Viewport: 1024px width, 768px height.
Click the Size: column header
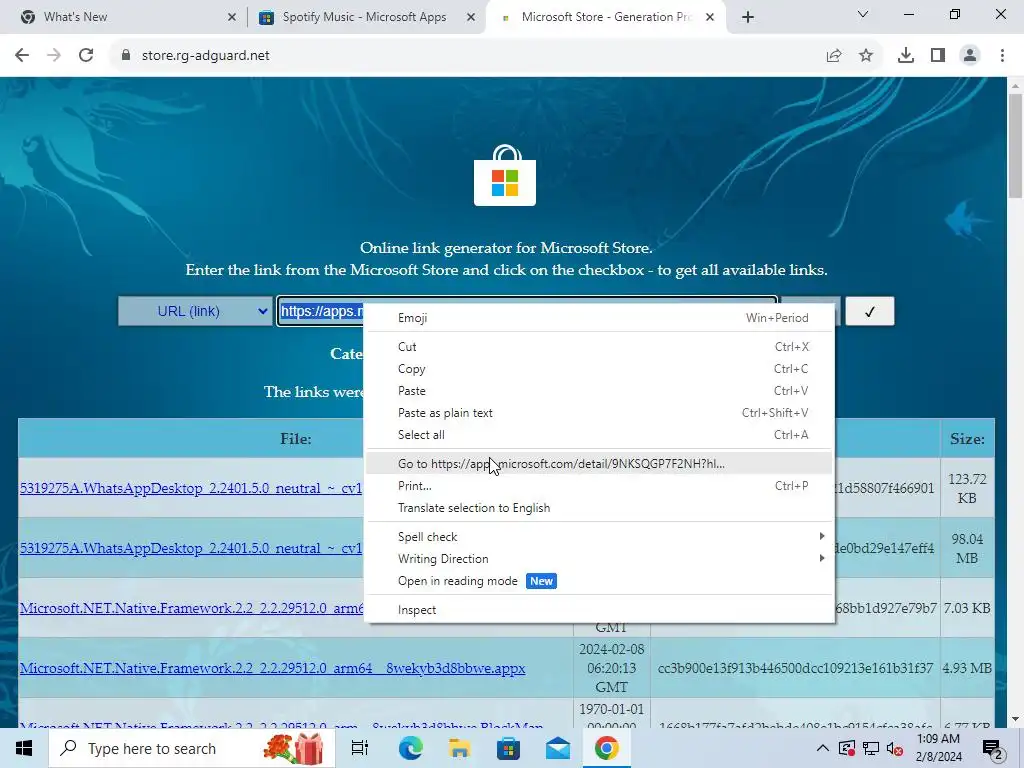click(x=967, y=439)
